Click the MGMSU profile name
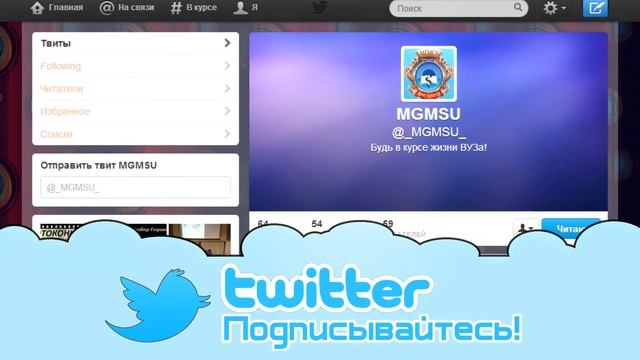This screenshot has height=360, width=640. point(429,114)
